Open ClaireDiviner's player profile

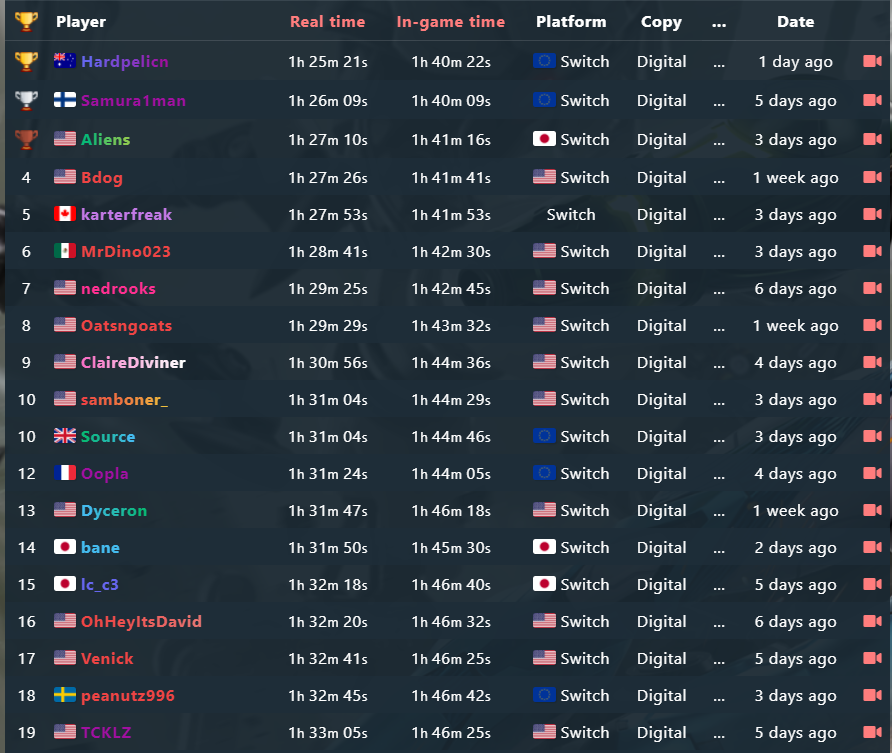(x=133, y=362)
